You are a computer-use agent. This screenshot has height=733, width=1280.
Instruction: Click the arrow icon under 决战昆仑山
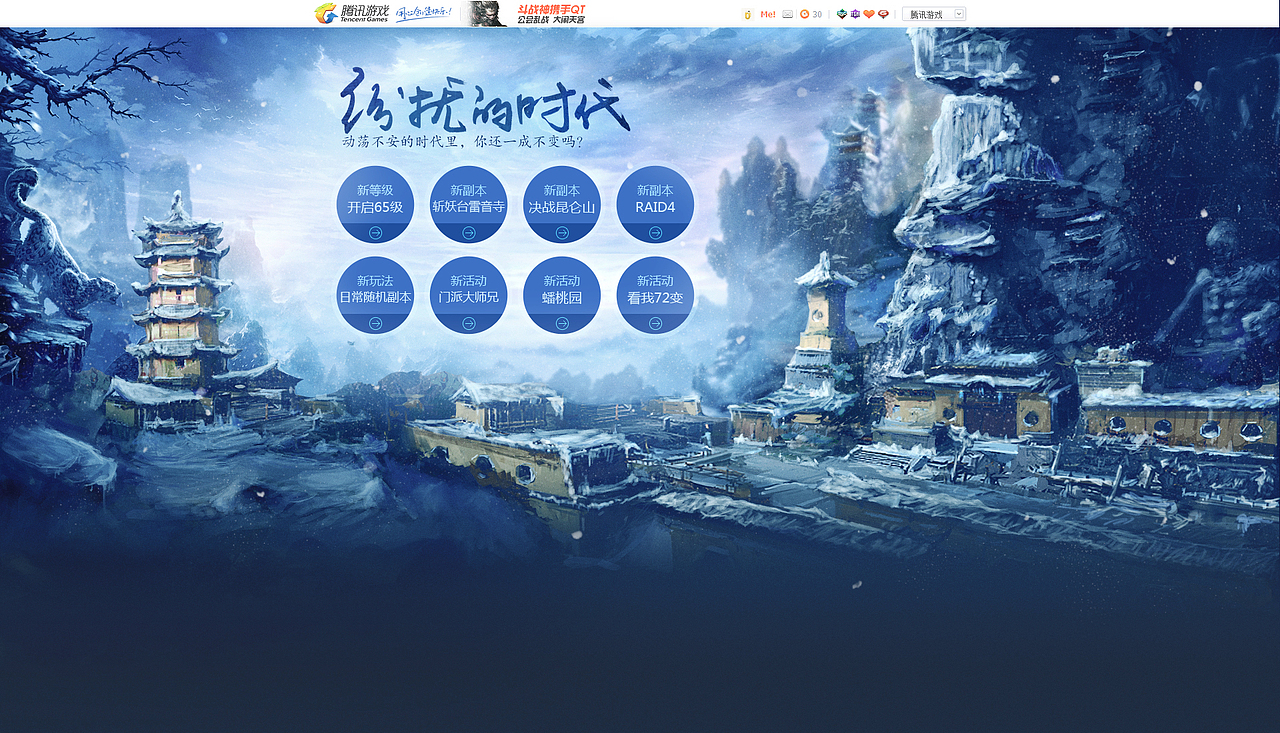[562, 232]
